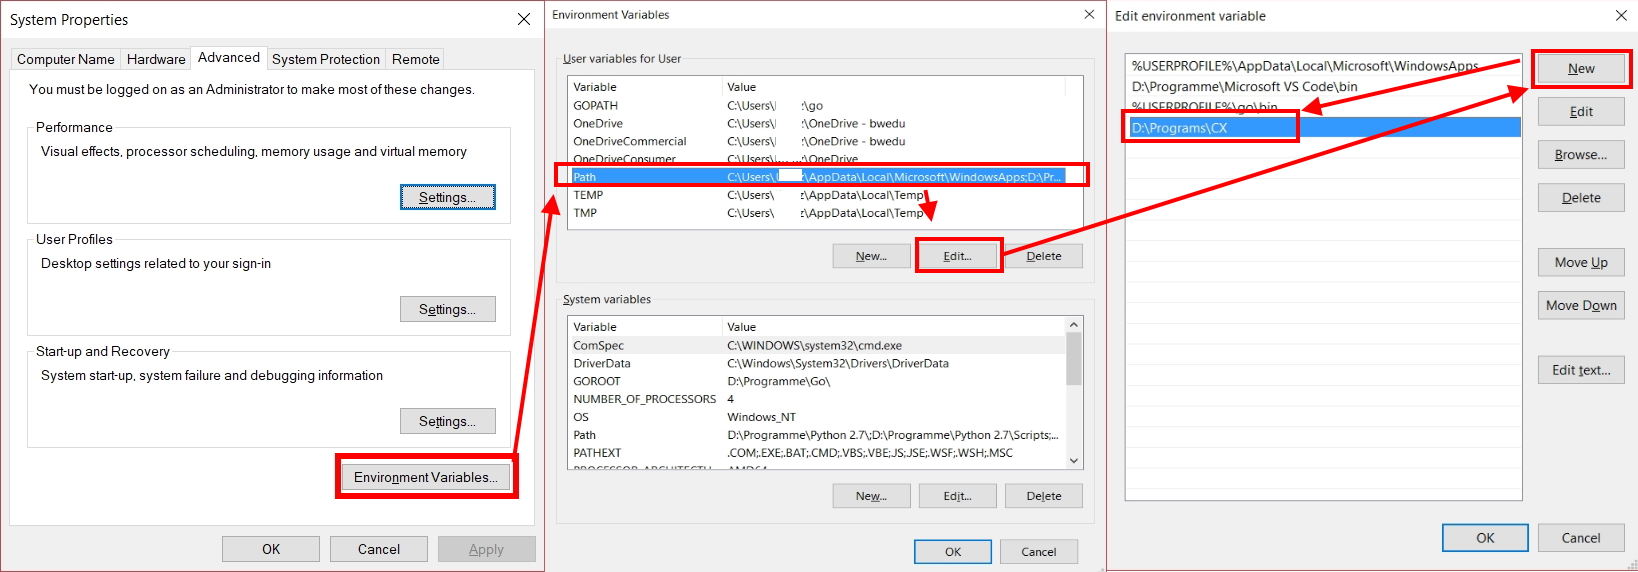Open Start-up and Recovery Settings button
The image size is (1638, 572).
tap(448, 421)
